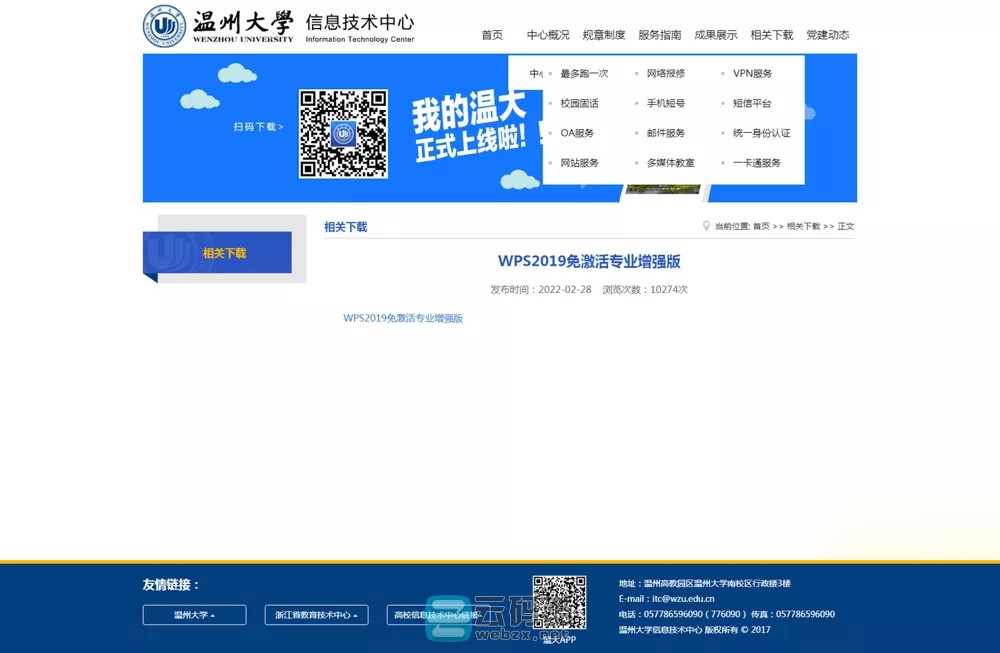Click the footer 温大APP QR code

pos(559,602)
